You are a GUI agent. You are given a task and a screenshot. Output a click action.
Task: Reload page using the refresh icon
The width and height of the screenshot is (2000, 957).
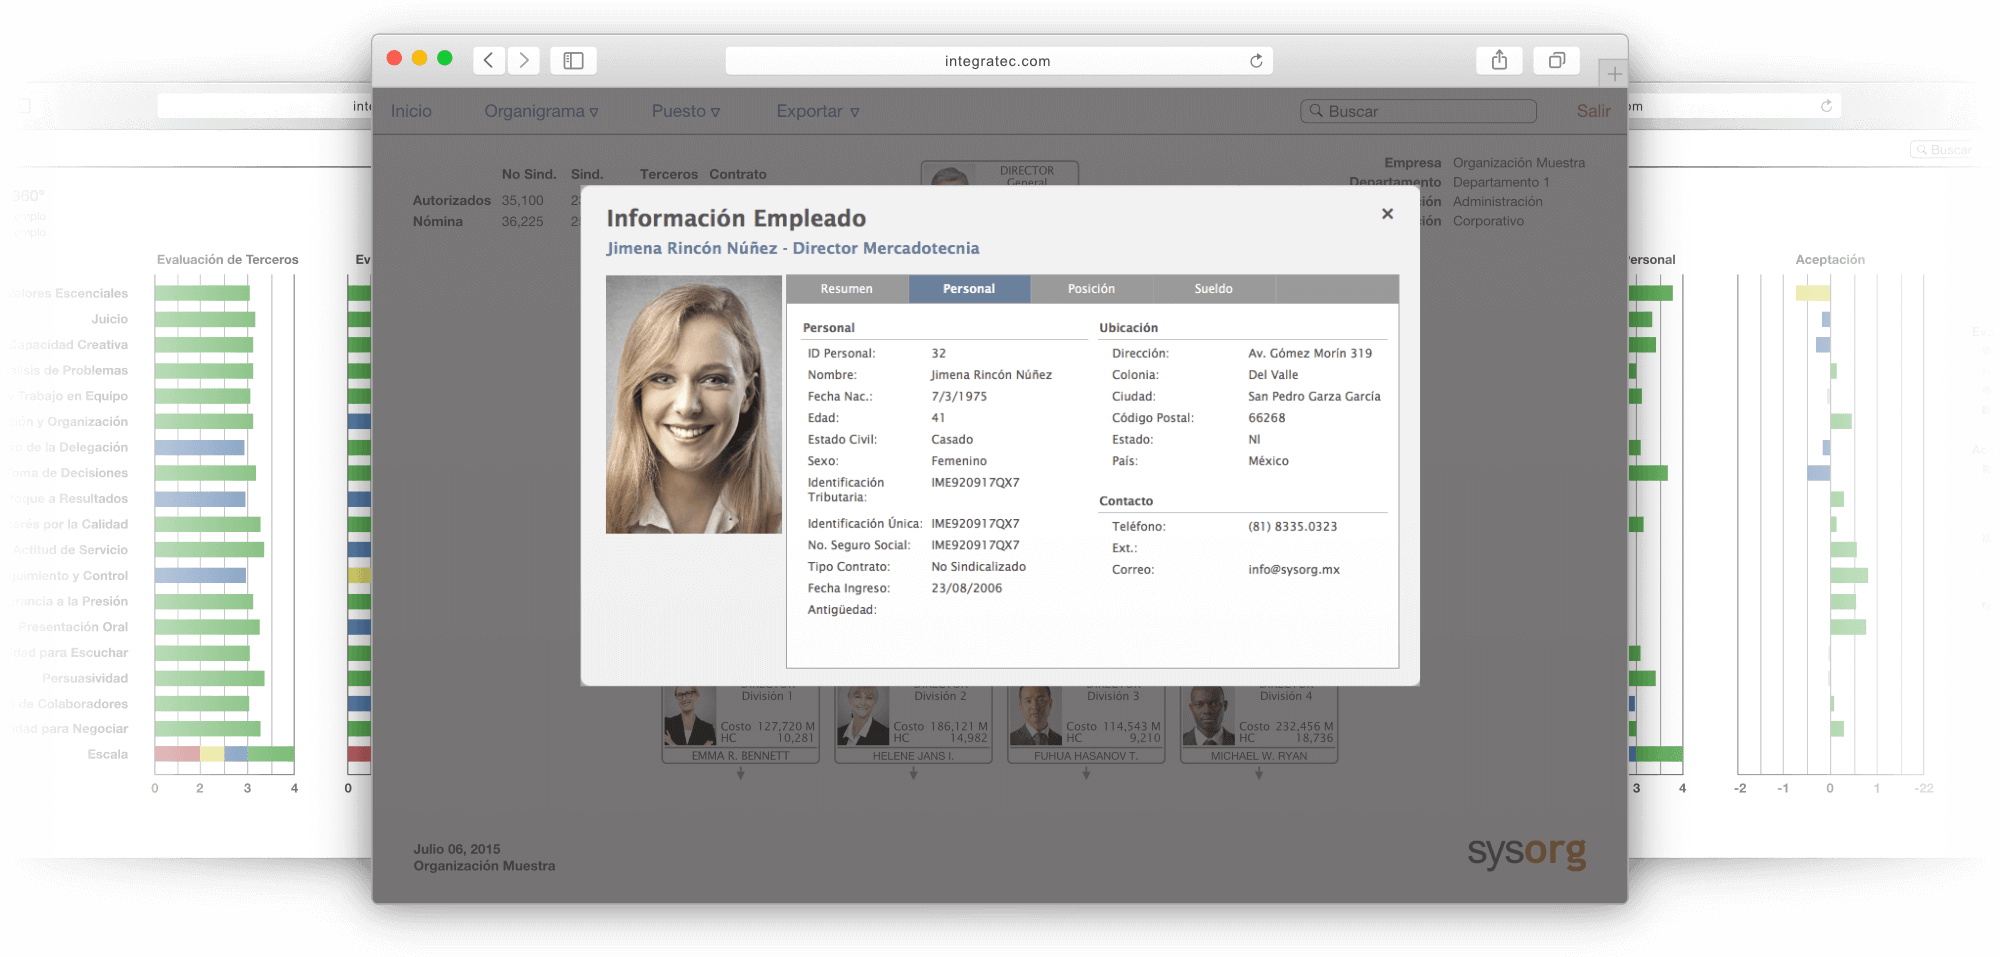pos(1256,61)
